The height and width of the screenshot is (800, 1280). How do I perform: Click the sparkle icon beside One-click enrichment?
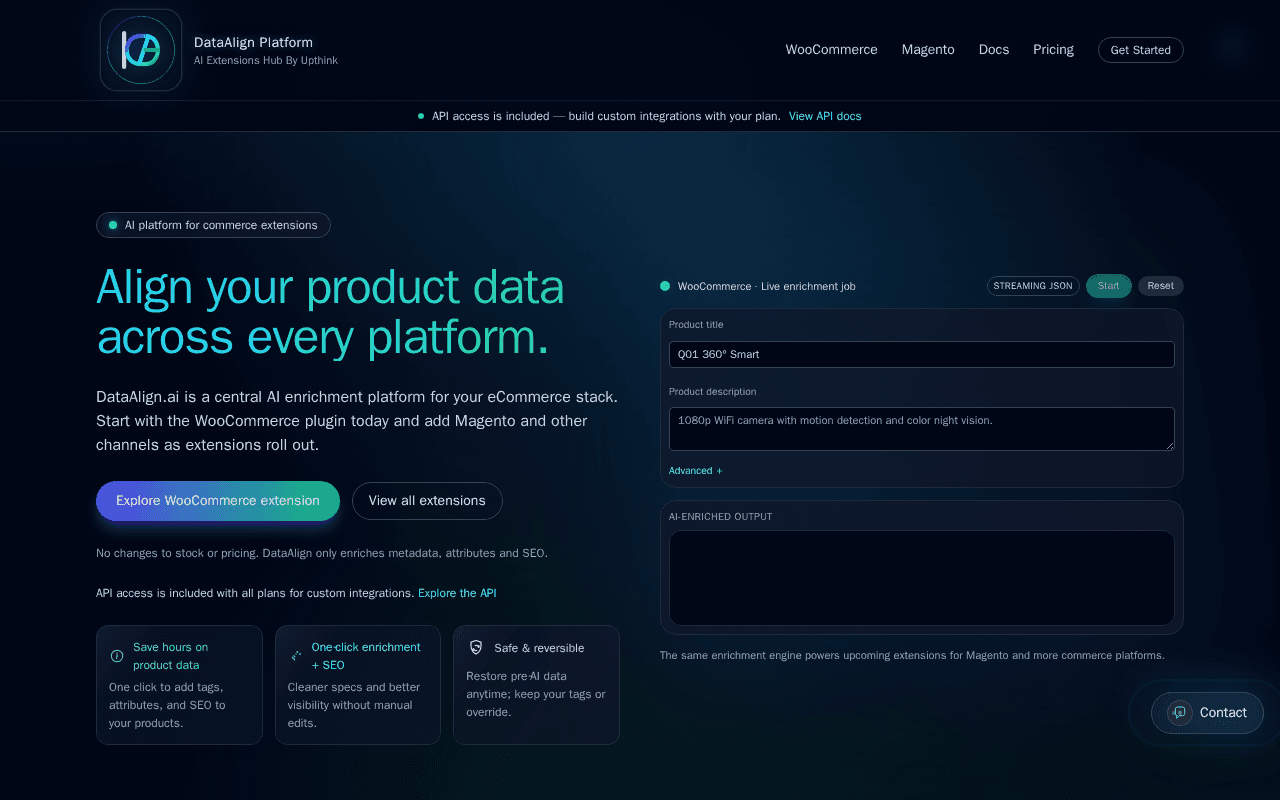pos(296,656)
